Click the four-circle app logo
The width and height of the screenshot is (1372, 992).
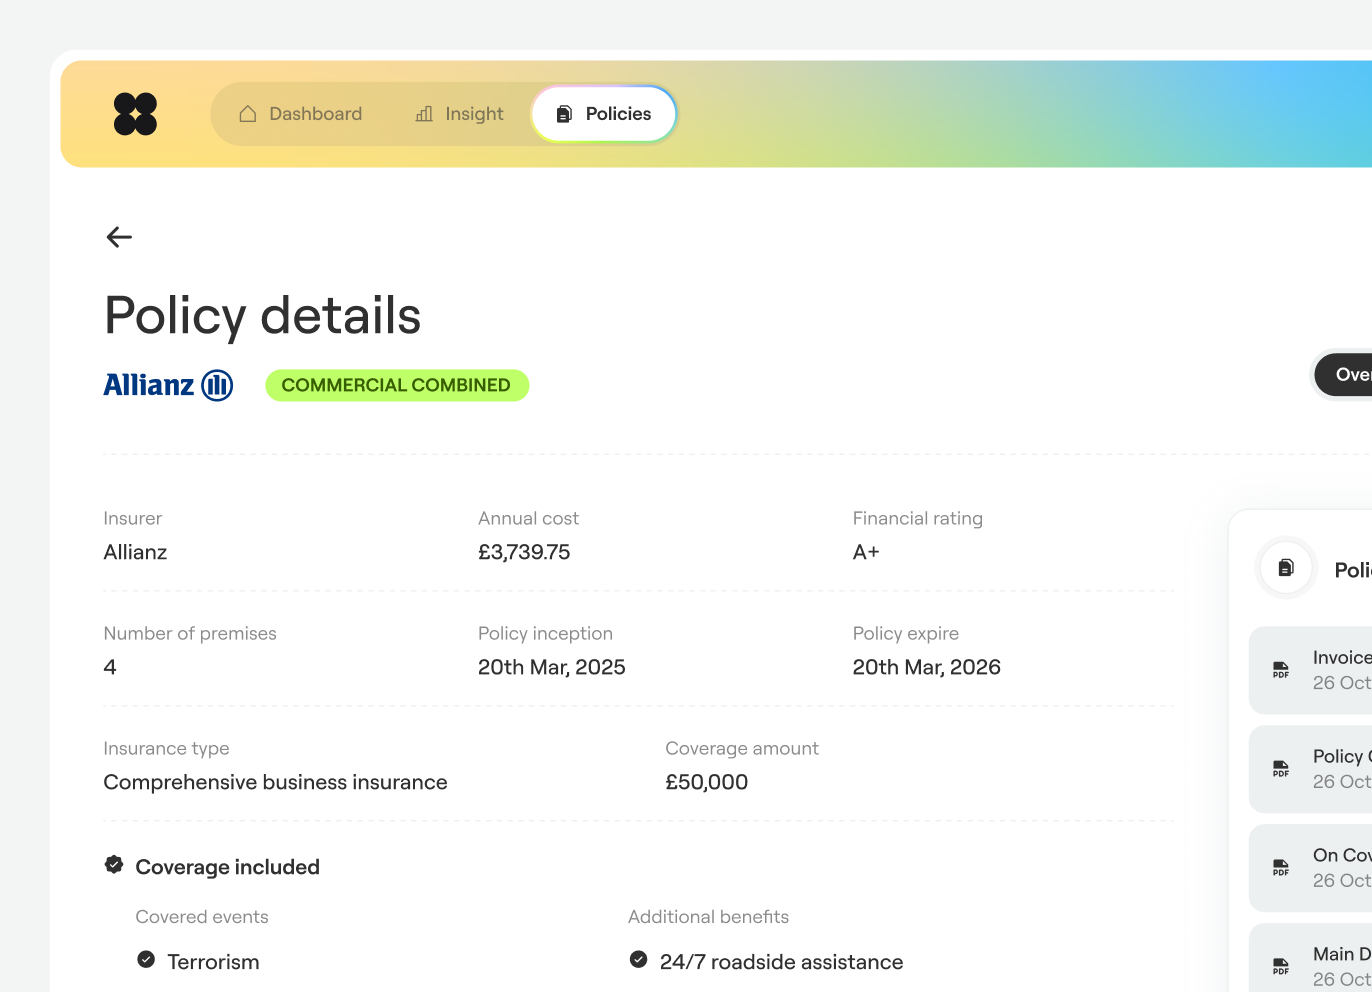135,114
